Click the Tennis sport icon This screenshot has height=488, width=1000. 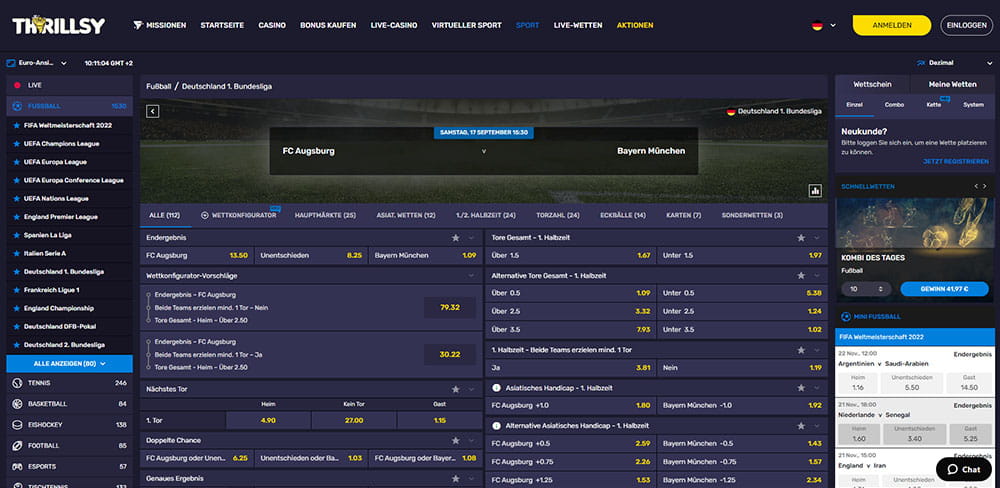pyautogui.click(x=17, y=383)
